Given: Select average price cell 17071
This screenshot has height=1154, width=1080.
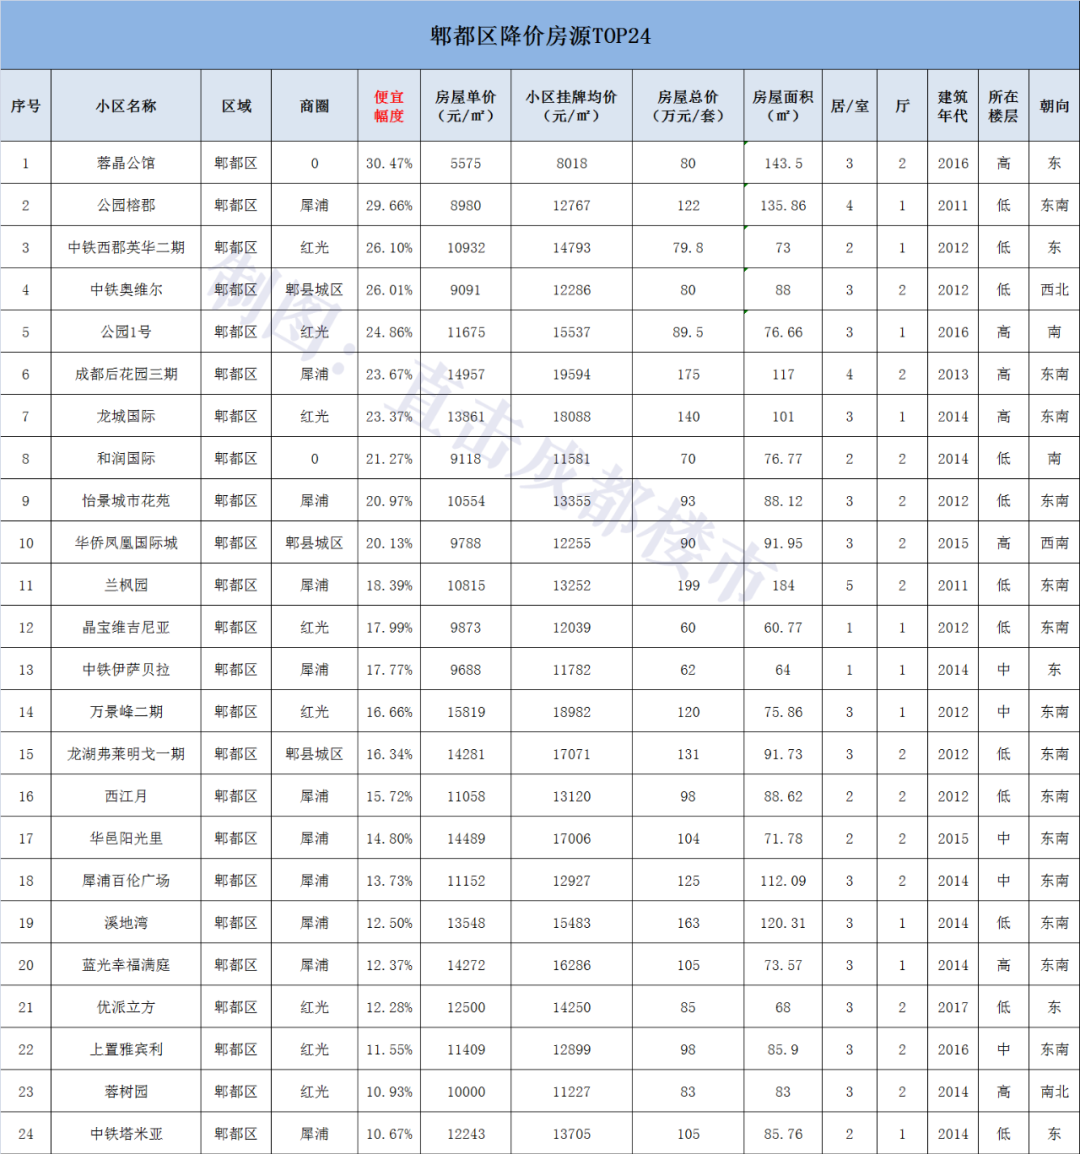Looking at the screenshot, I should tap(571, 754).
